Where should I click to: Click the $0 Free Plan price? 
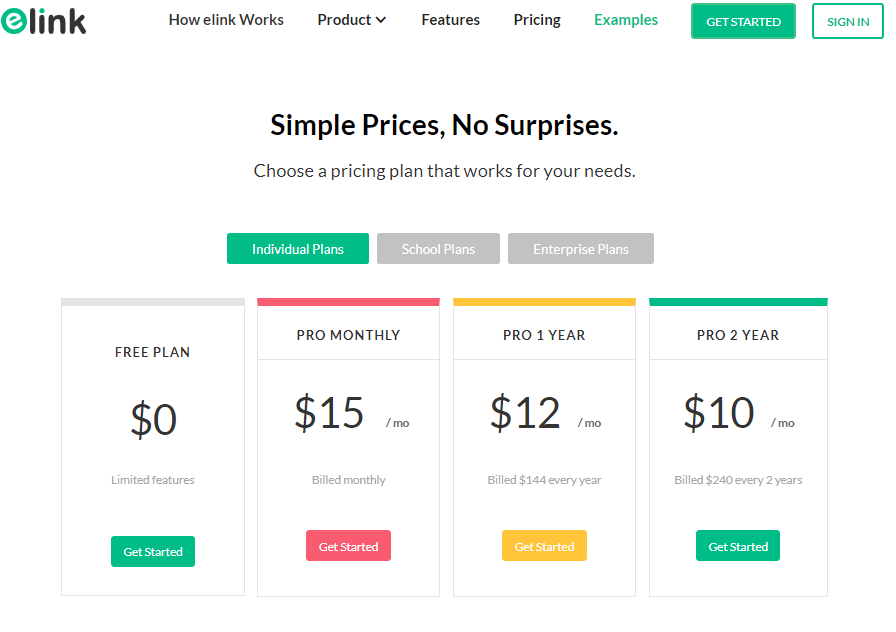coord(153,419)
